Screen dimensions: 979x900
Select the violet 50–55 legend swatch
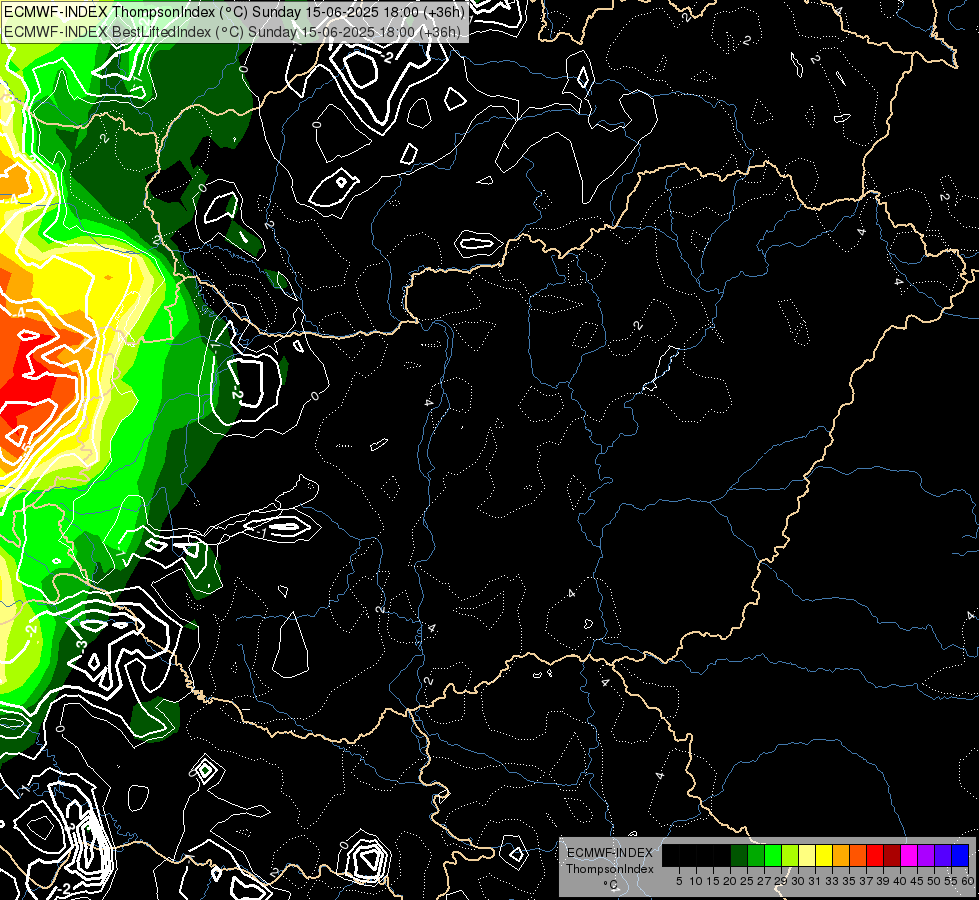(x=943, y=856)
